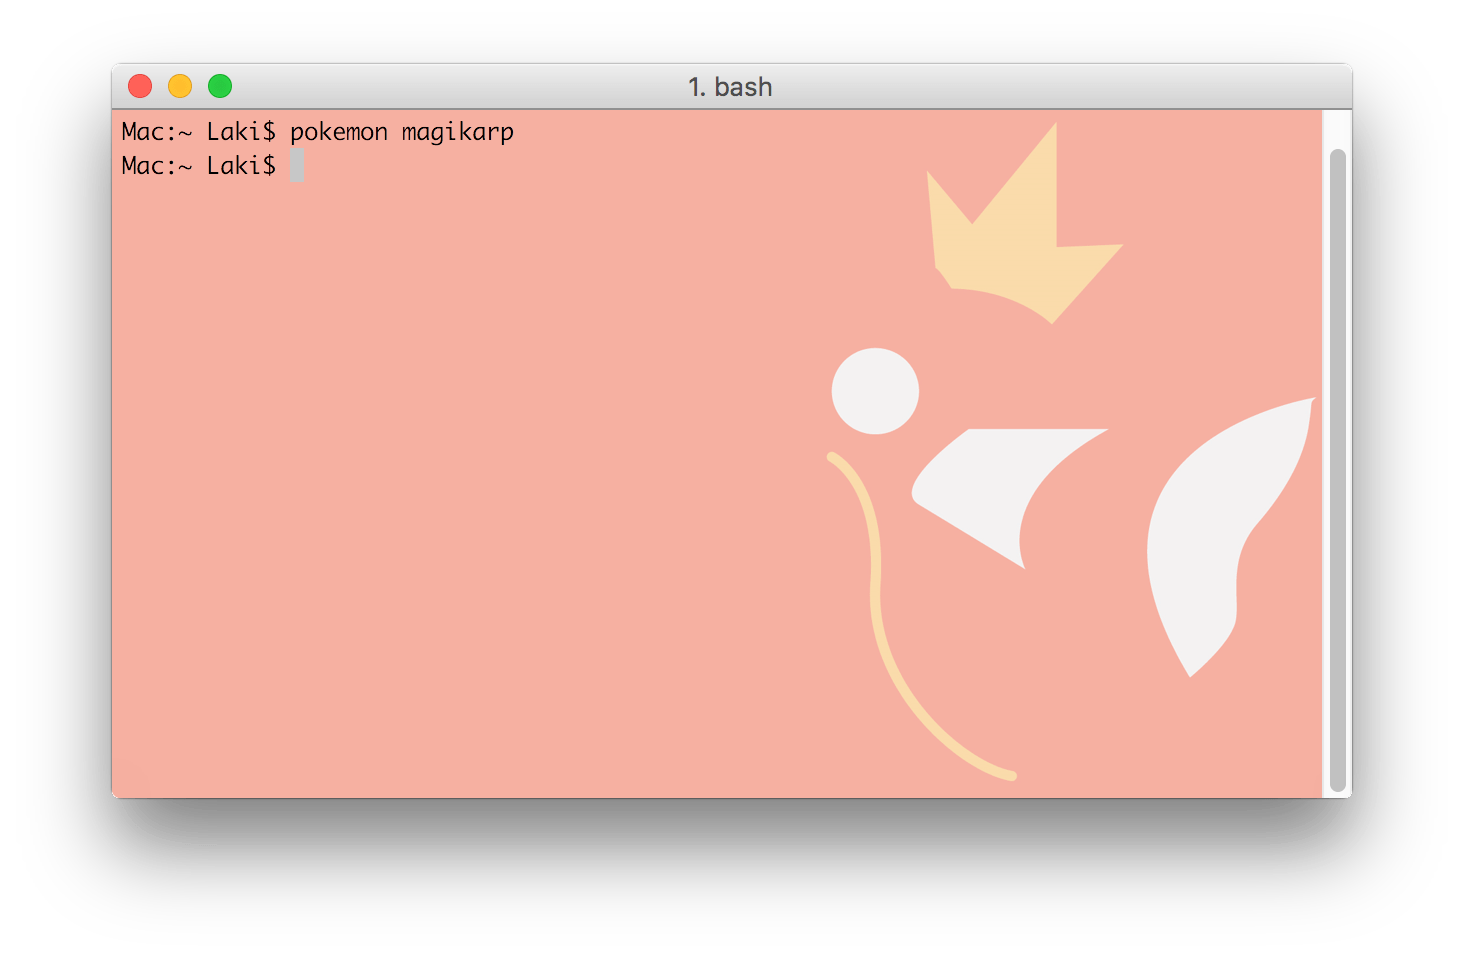The width and height of the screenshot is (1464, 958).
Task: Place cursor at the active prompt block
Action: pos(297,165)
